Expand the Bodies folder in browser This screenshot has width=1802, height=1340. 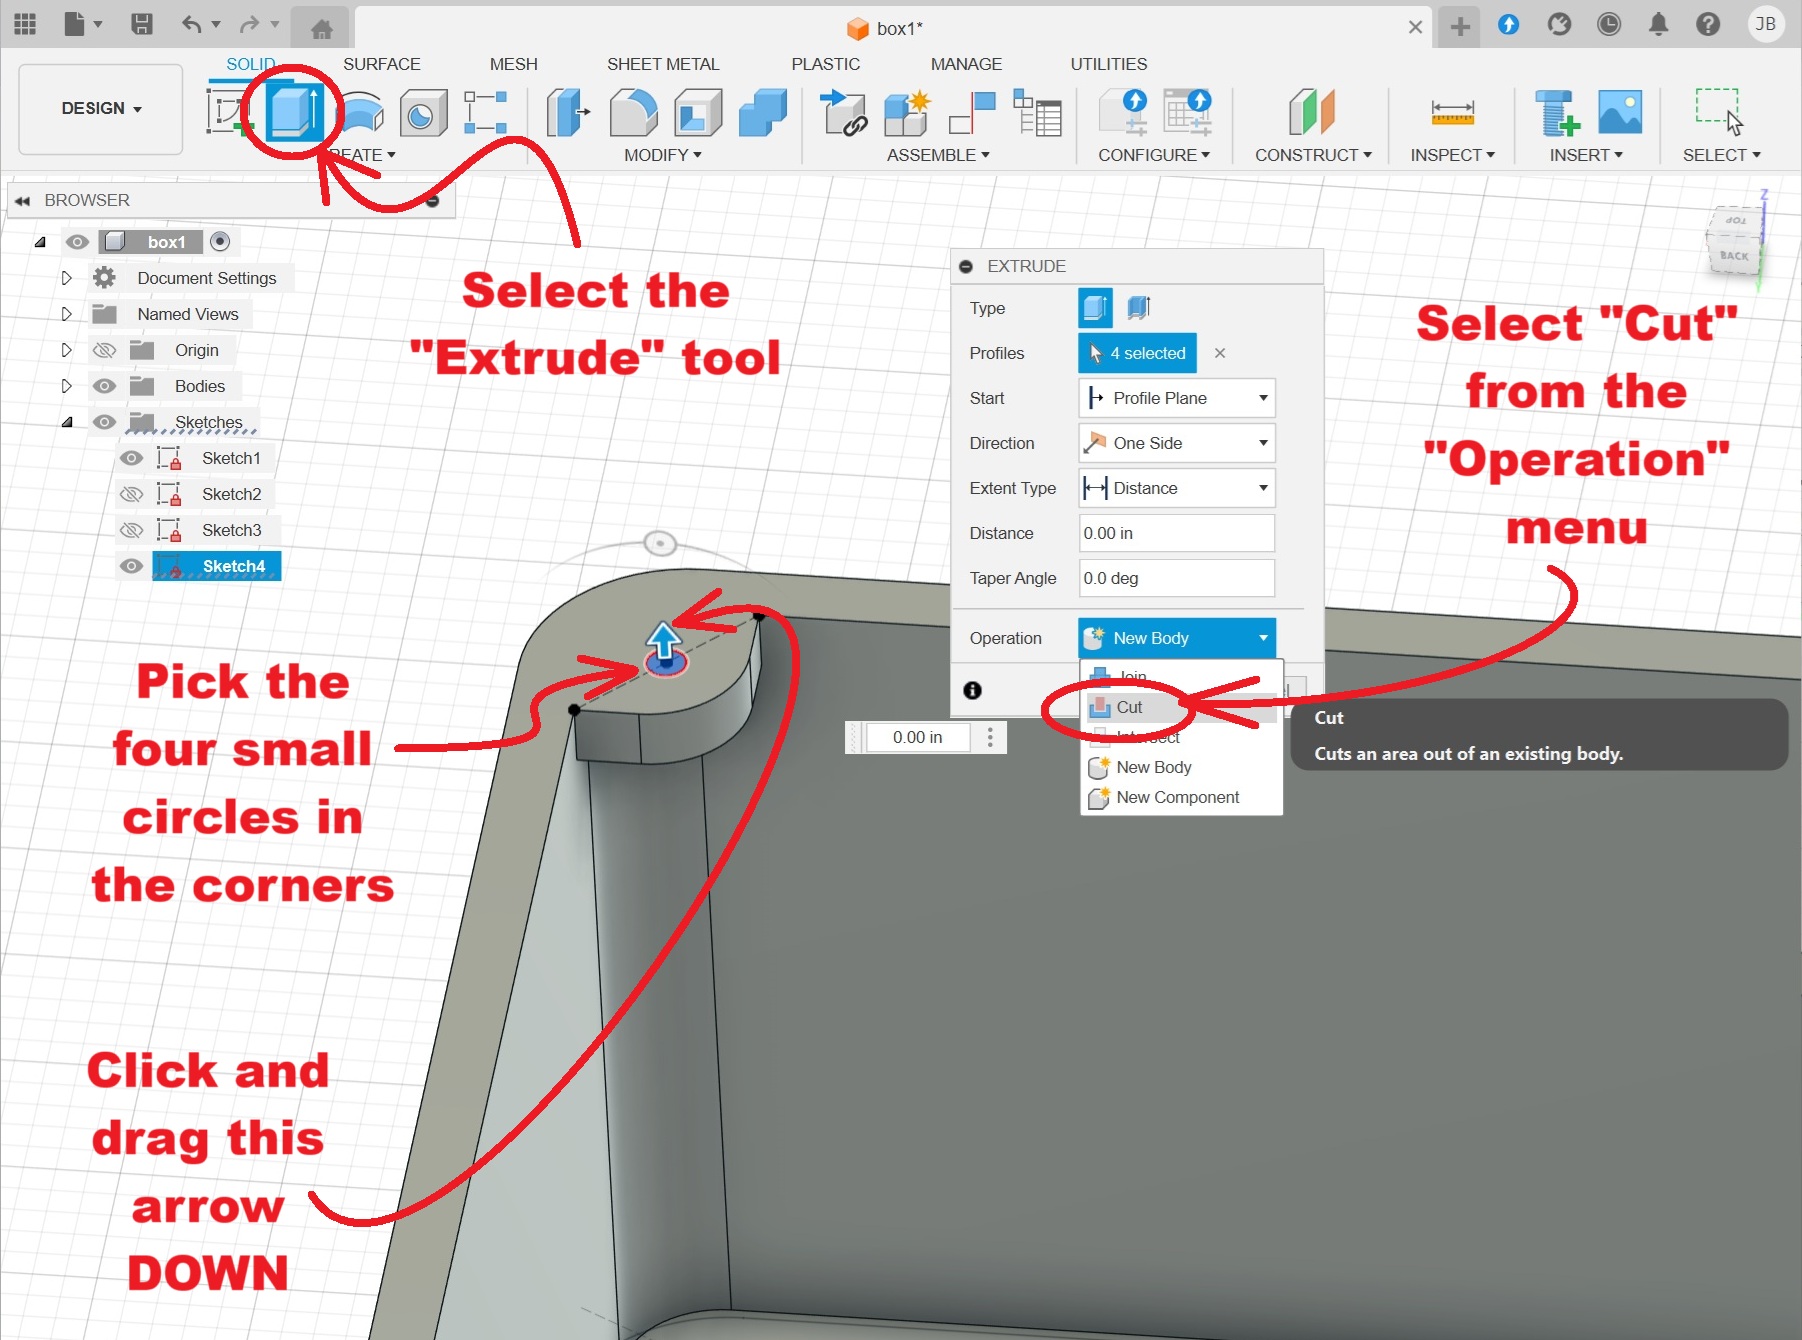tap(67, 386)
